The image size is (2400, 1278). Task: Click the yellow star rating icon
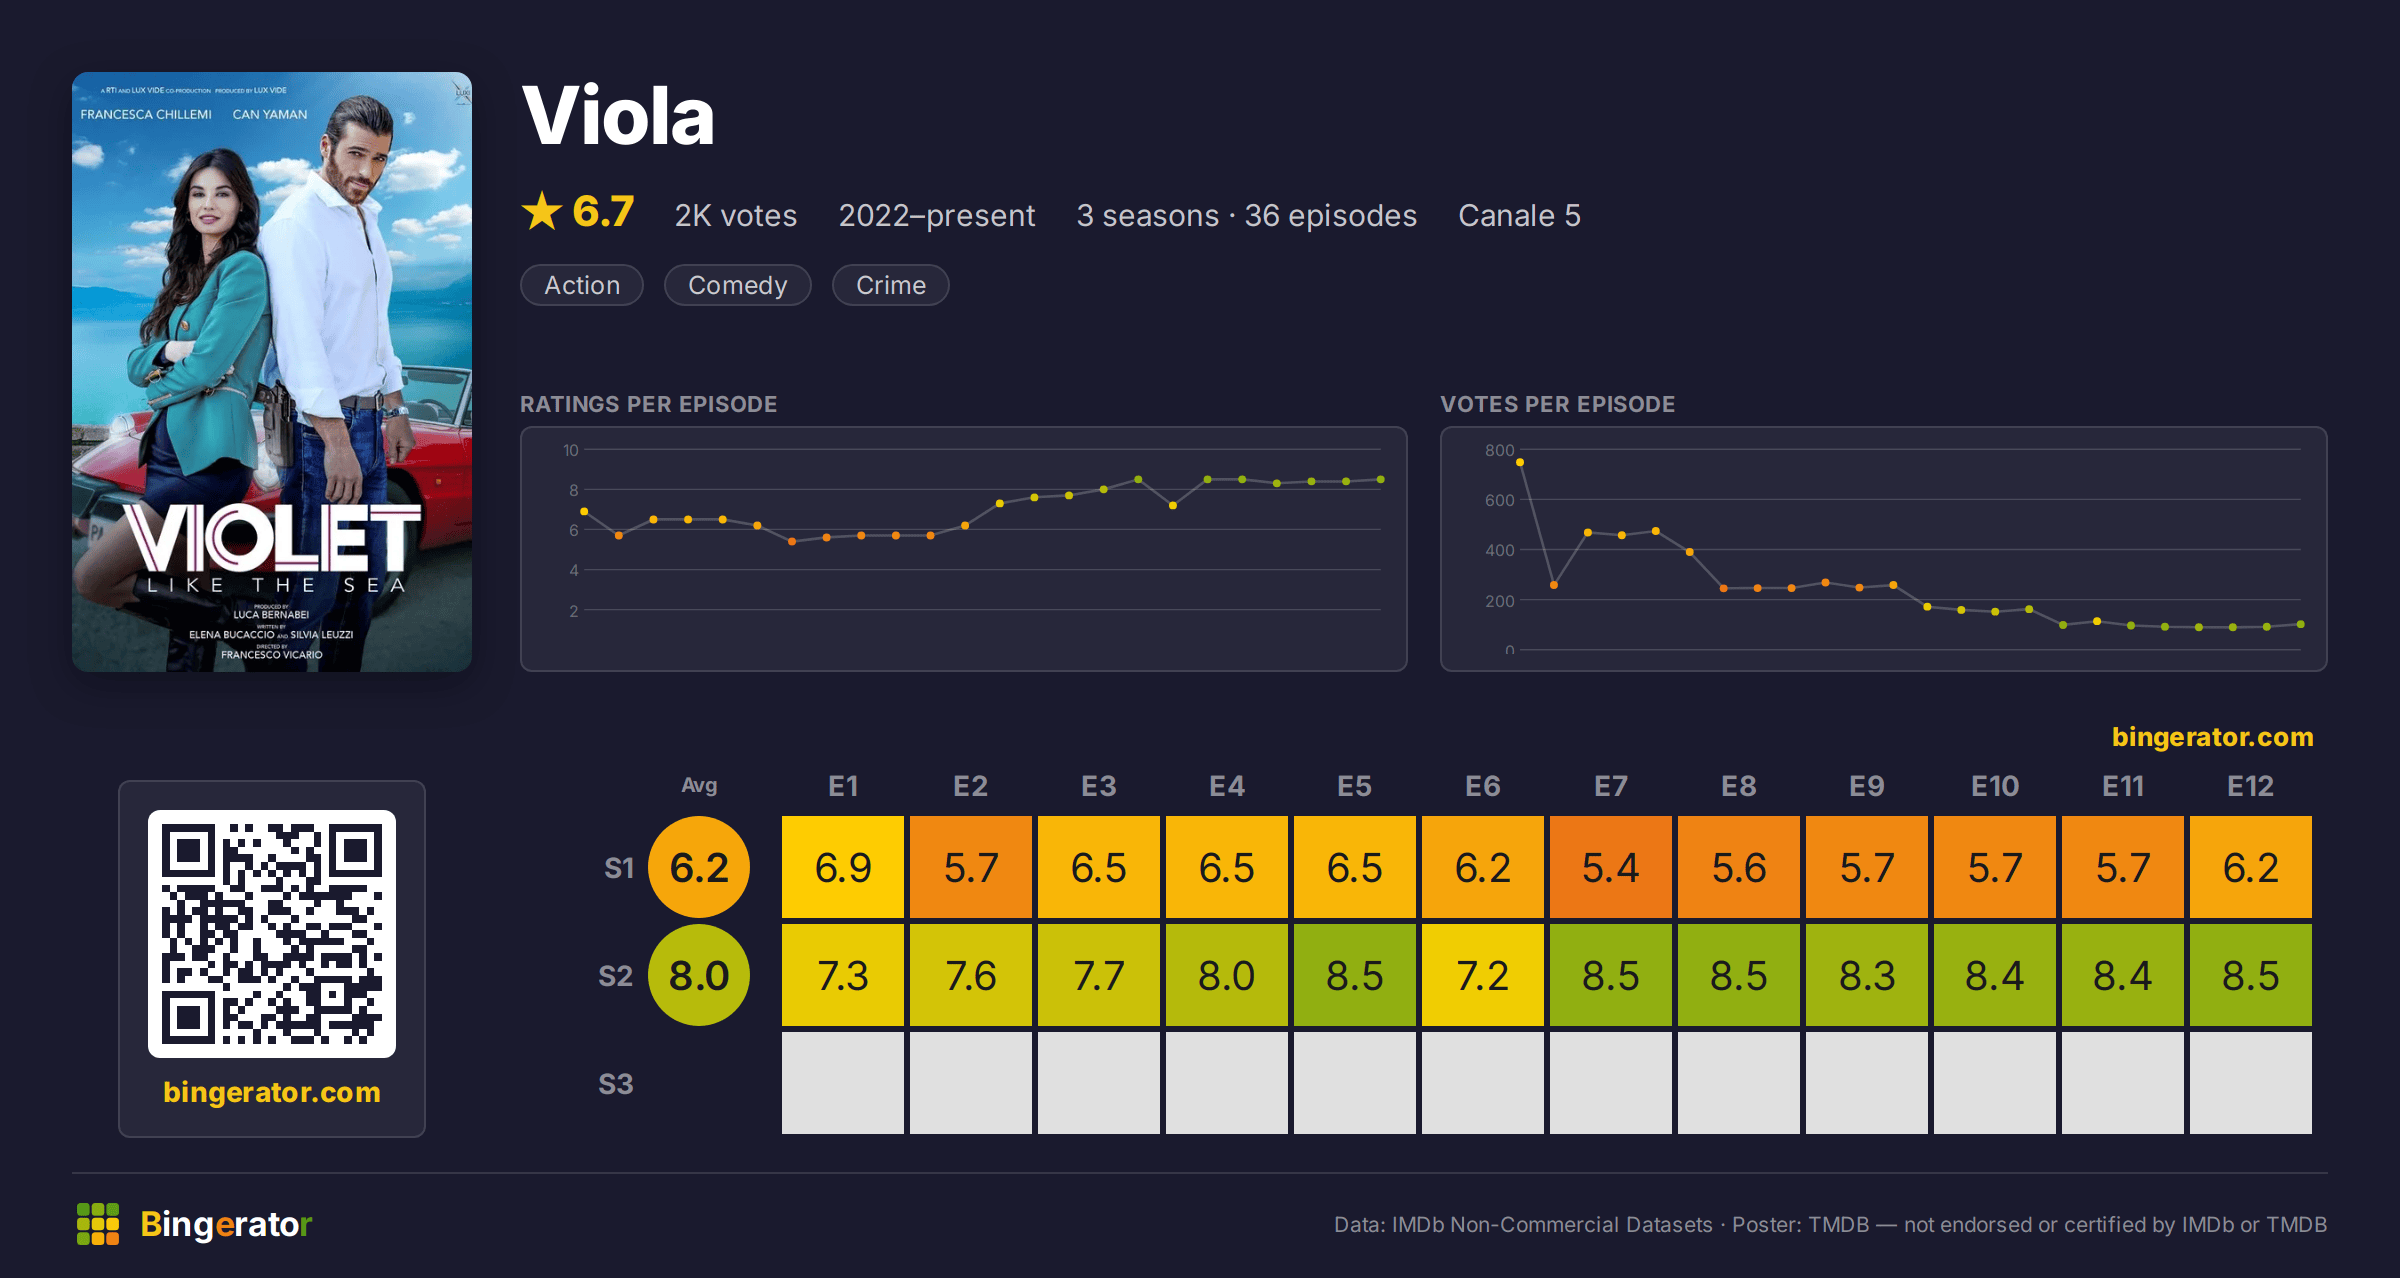point(542,211)
